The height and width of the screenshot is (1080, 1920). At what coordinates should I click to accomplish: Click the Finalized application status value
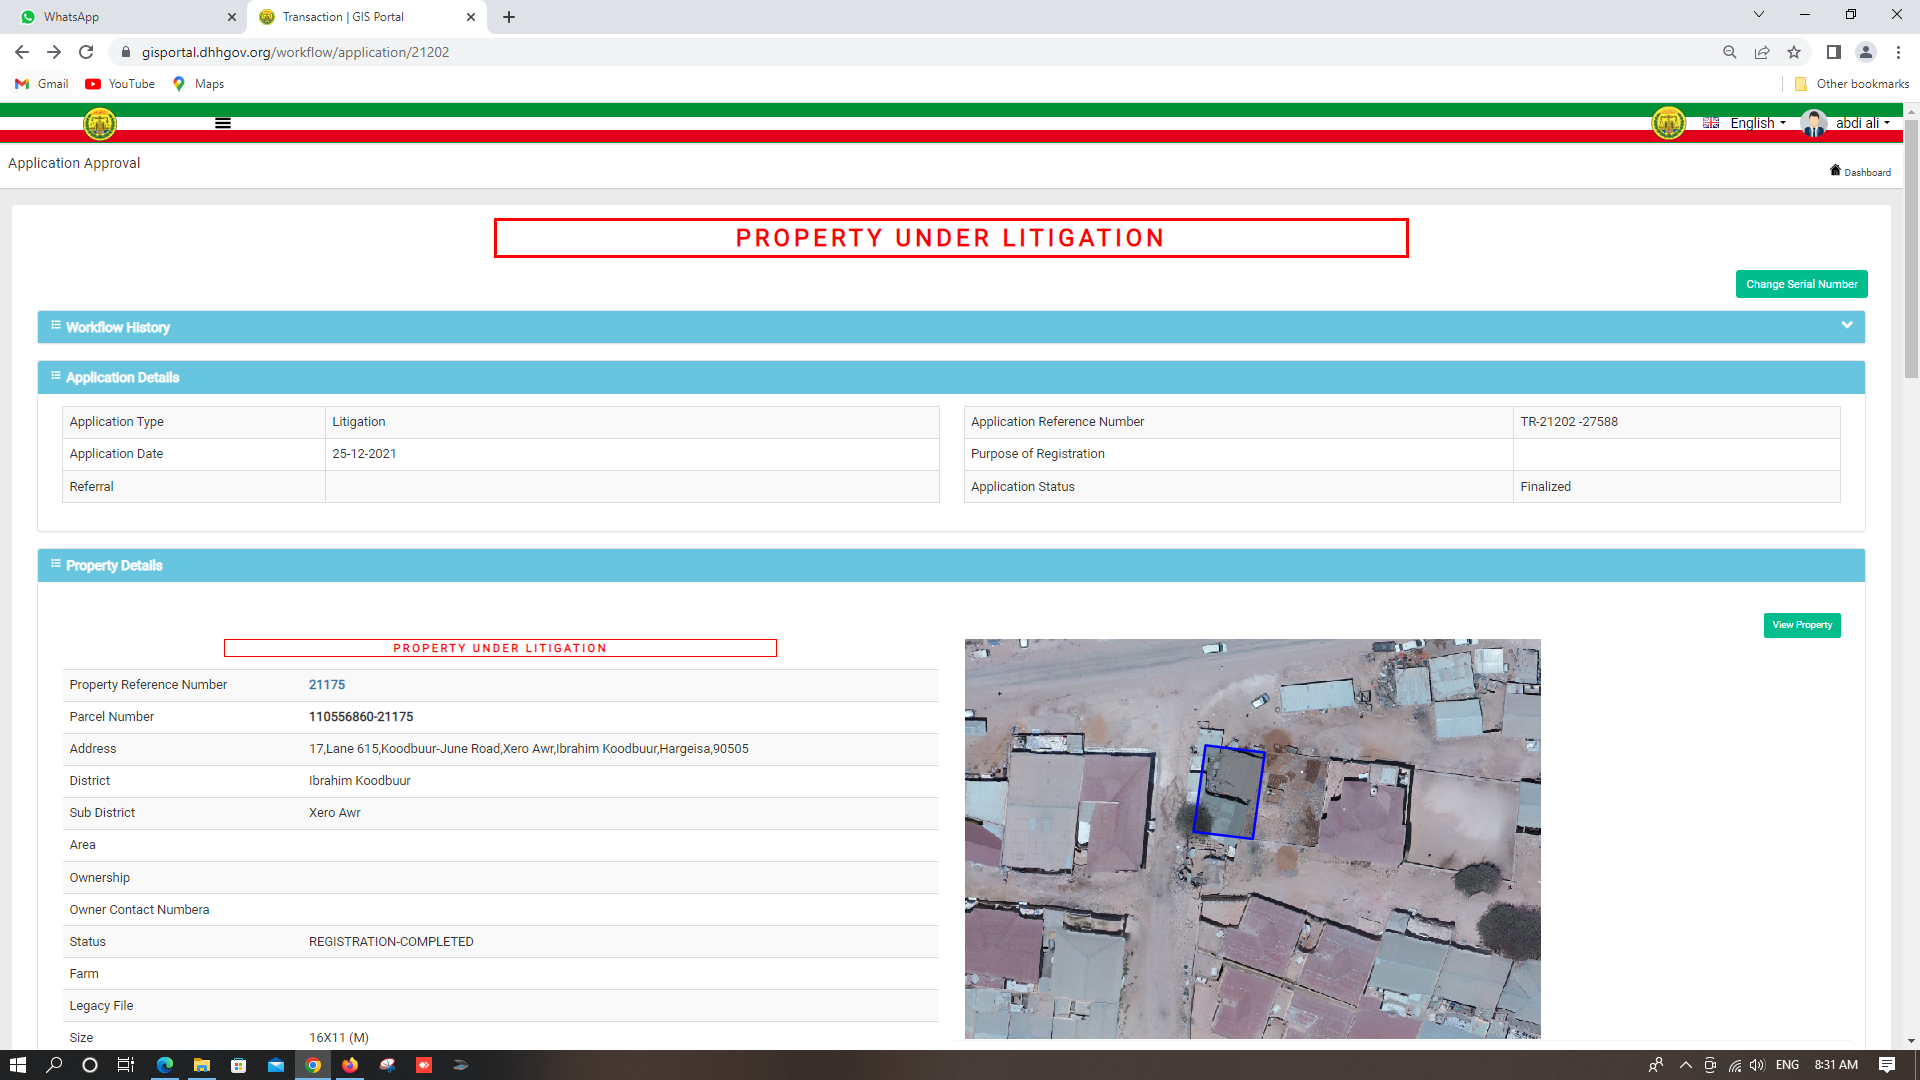[1546, 487]
